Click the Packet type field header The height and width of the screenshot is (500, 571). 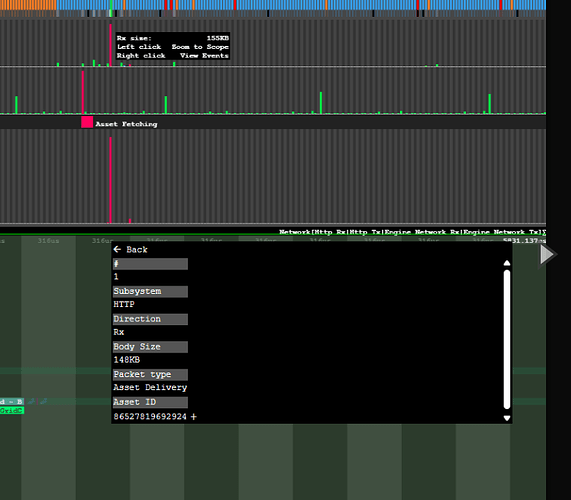[x=150, y=374]
